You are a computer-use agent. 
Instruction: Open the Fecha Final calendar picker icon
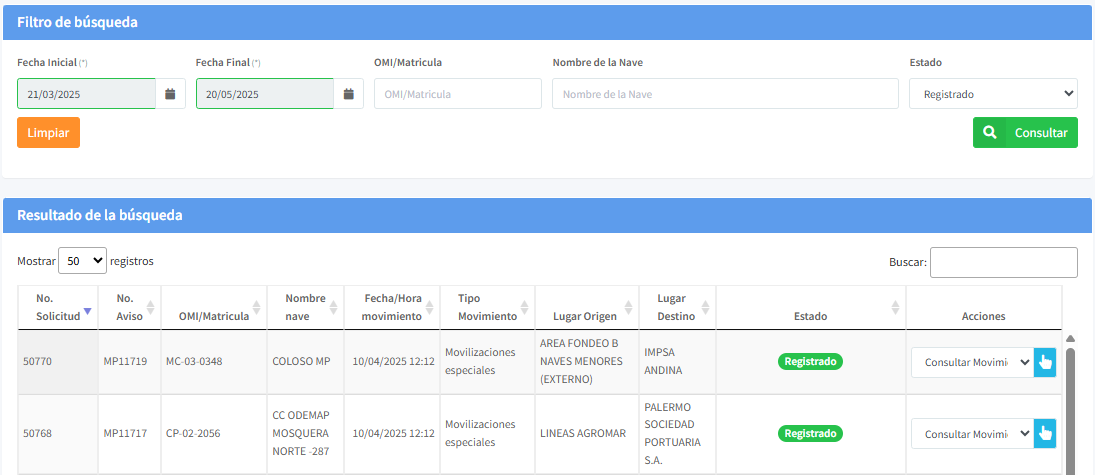click(x=348, y=94)
